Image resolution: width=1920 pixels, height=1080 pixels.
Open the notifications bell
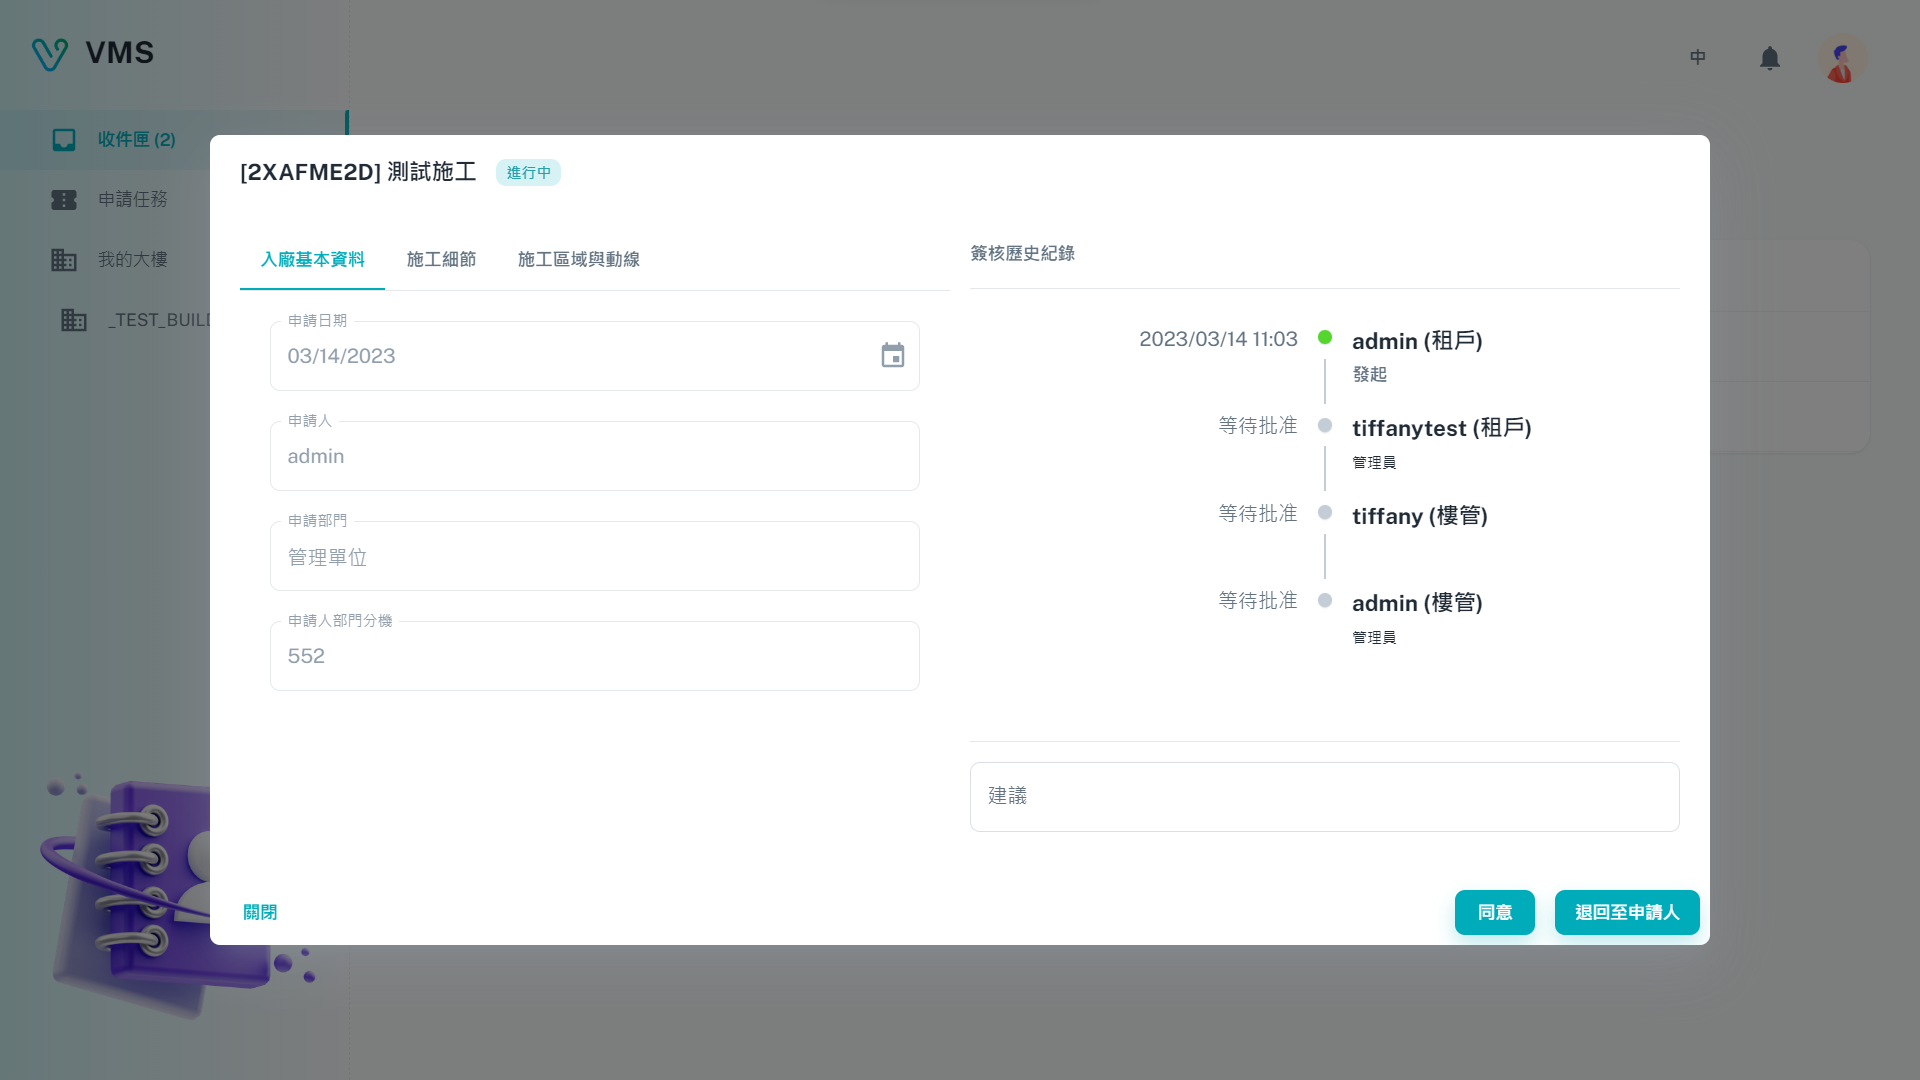pyautogui.click(x=1769, y=59)
